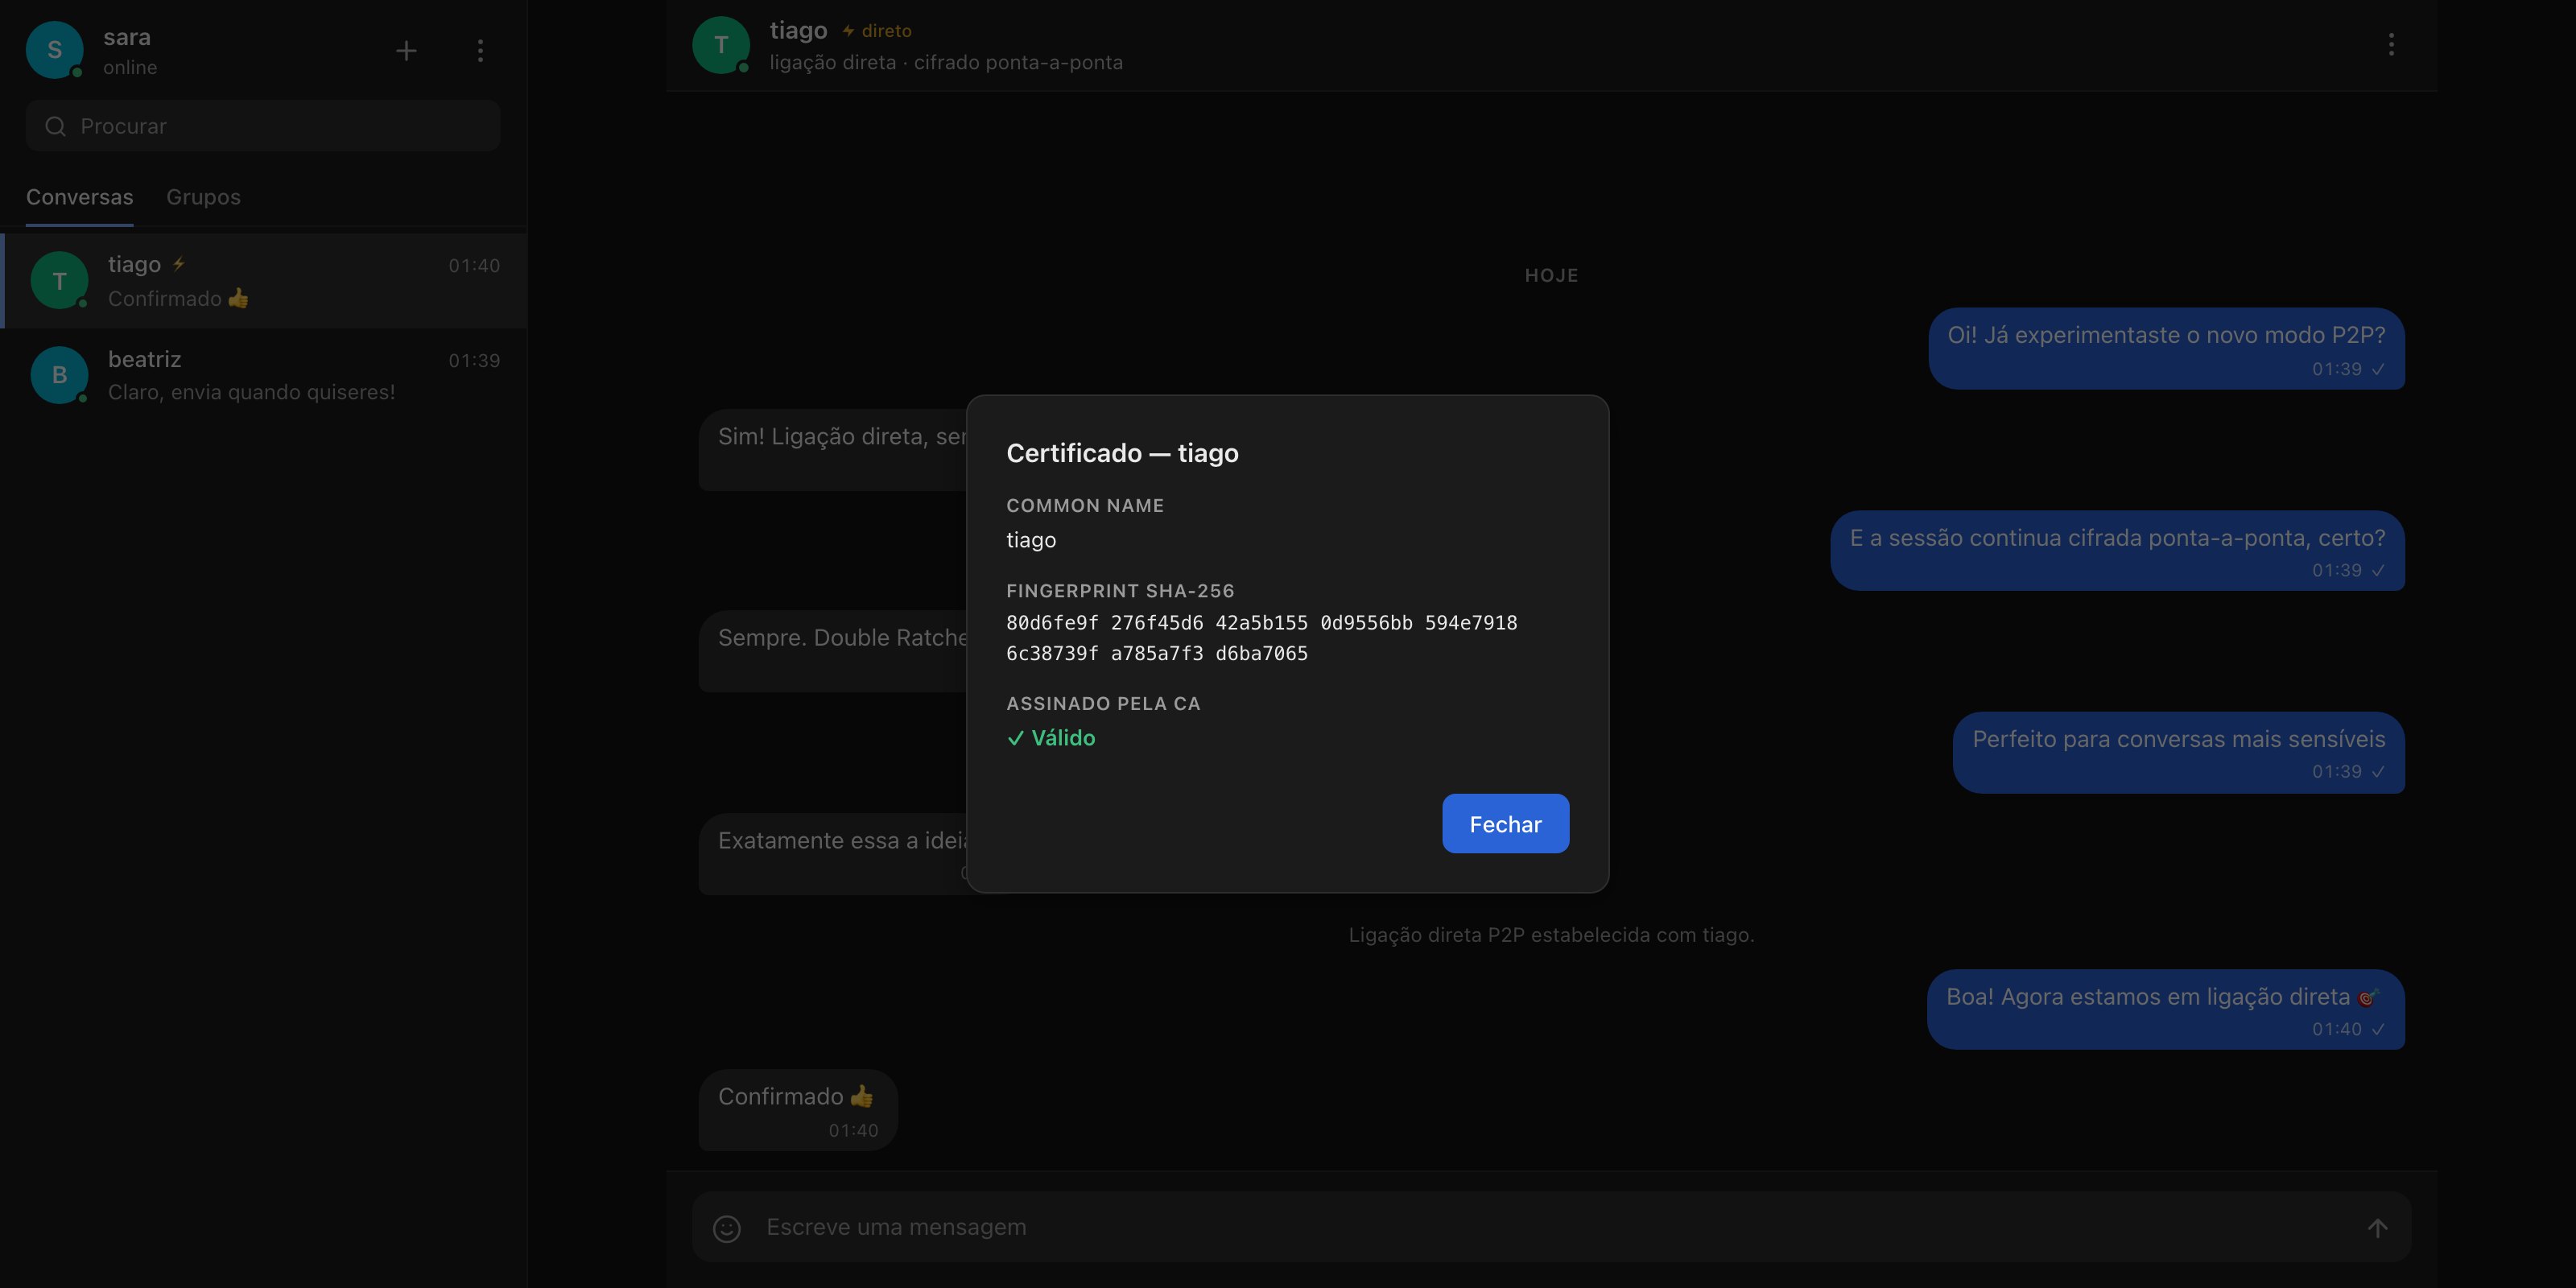Click the message 'Boa! Agora estamos em ligação direta'

2165,1009
